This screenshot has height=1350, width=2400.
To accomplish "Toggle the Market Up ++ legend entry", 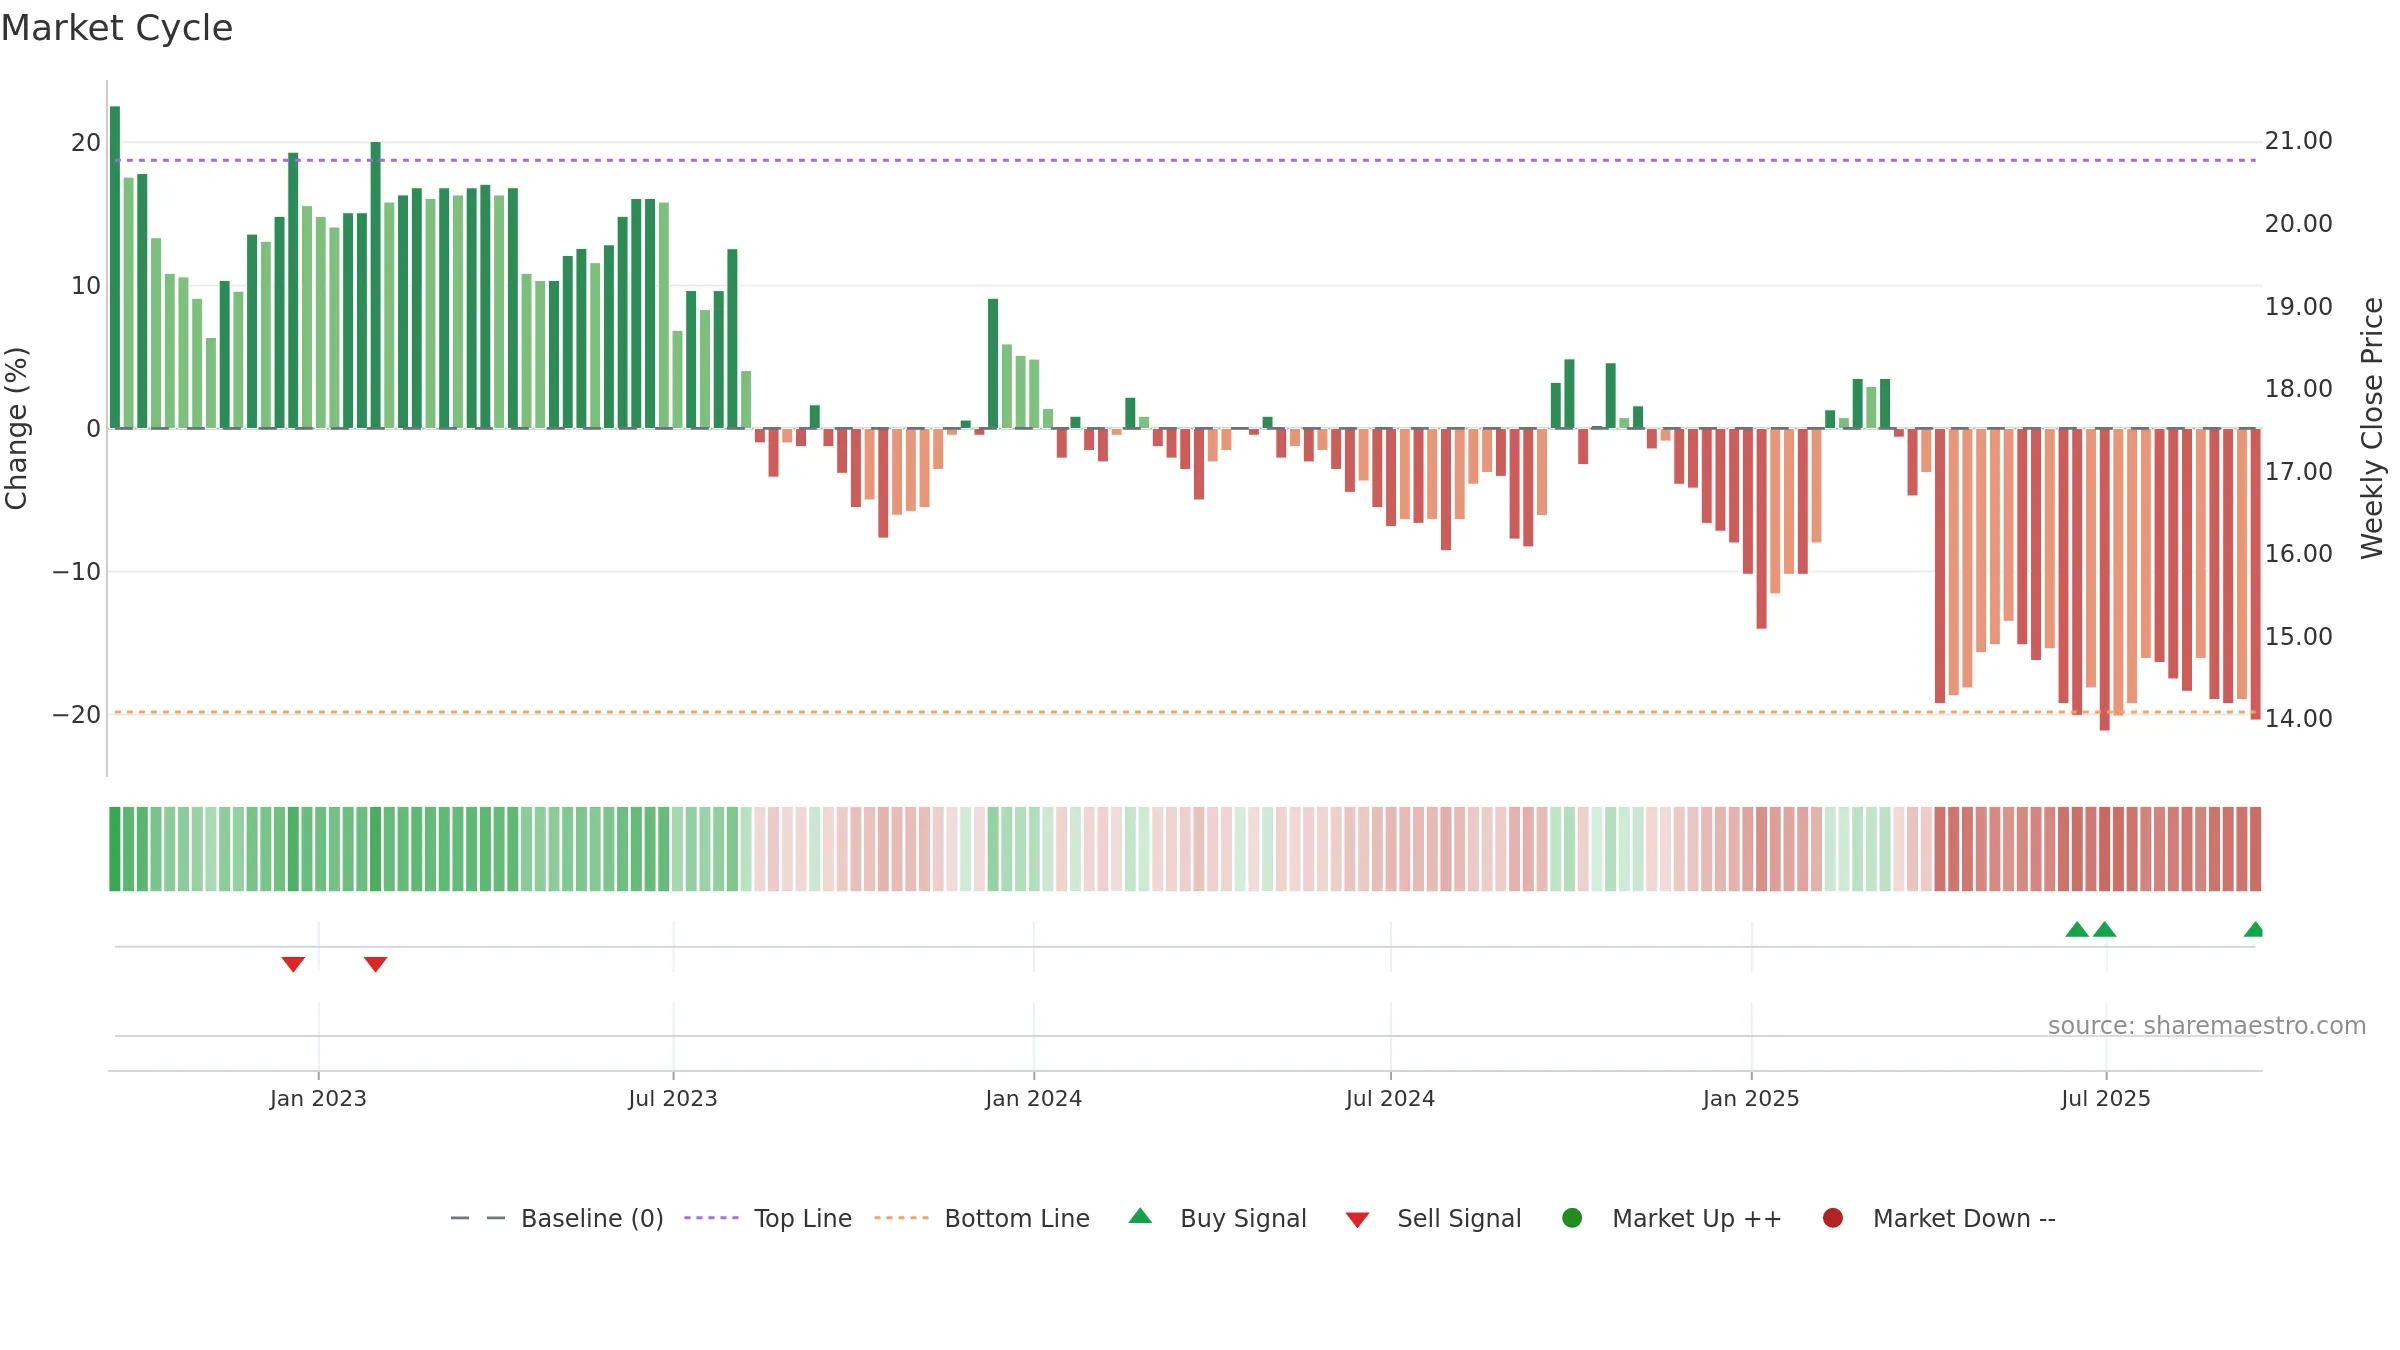I will (x=1672, y=1218).
